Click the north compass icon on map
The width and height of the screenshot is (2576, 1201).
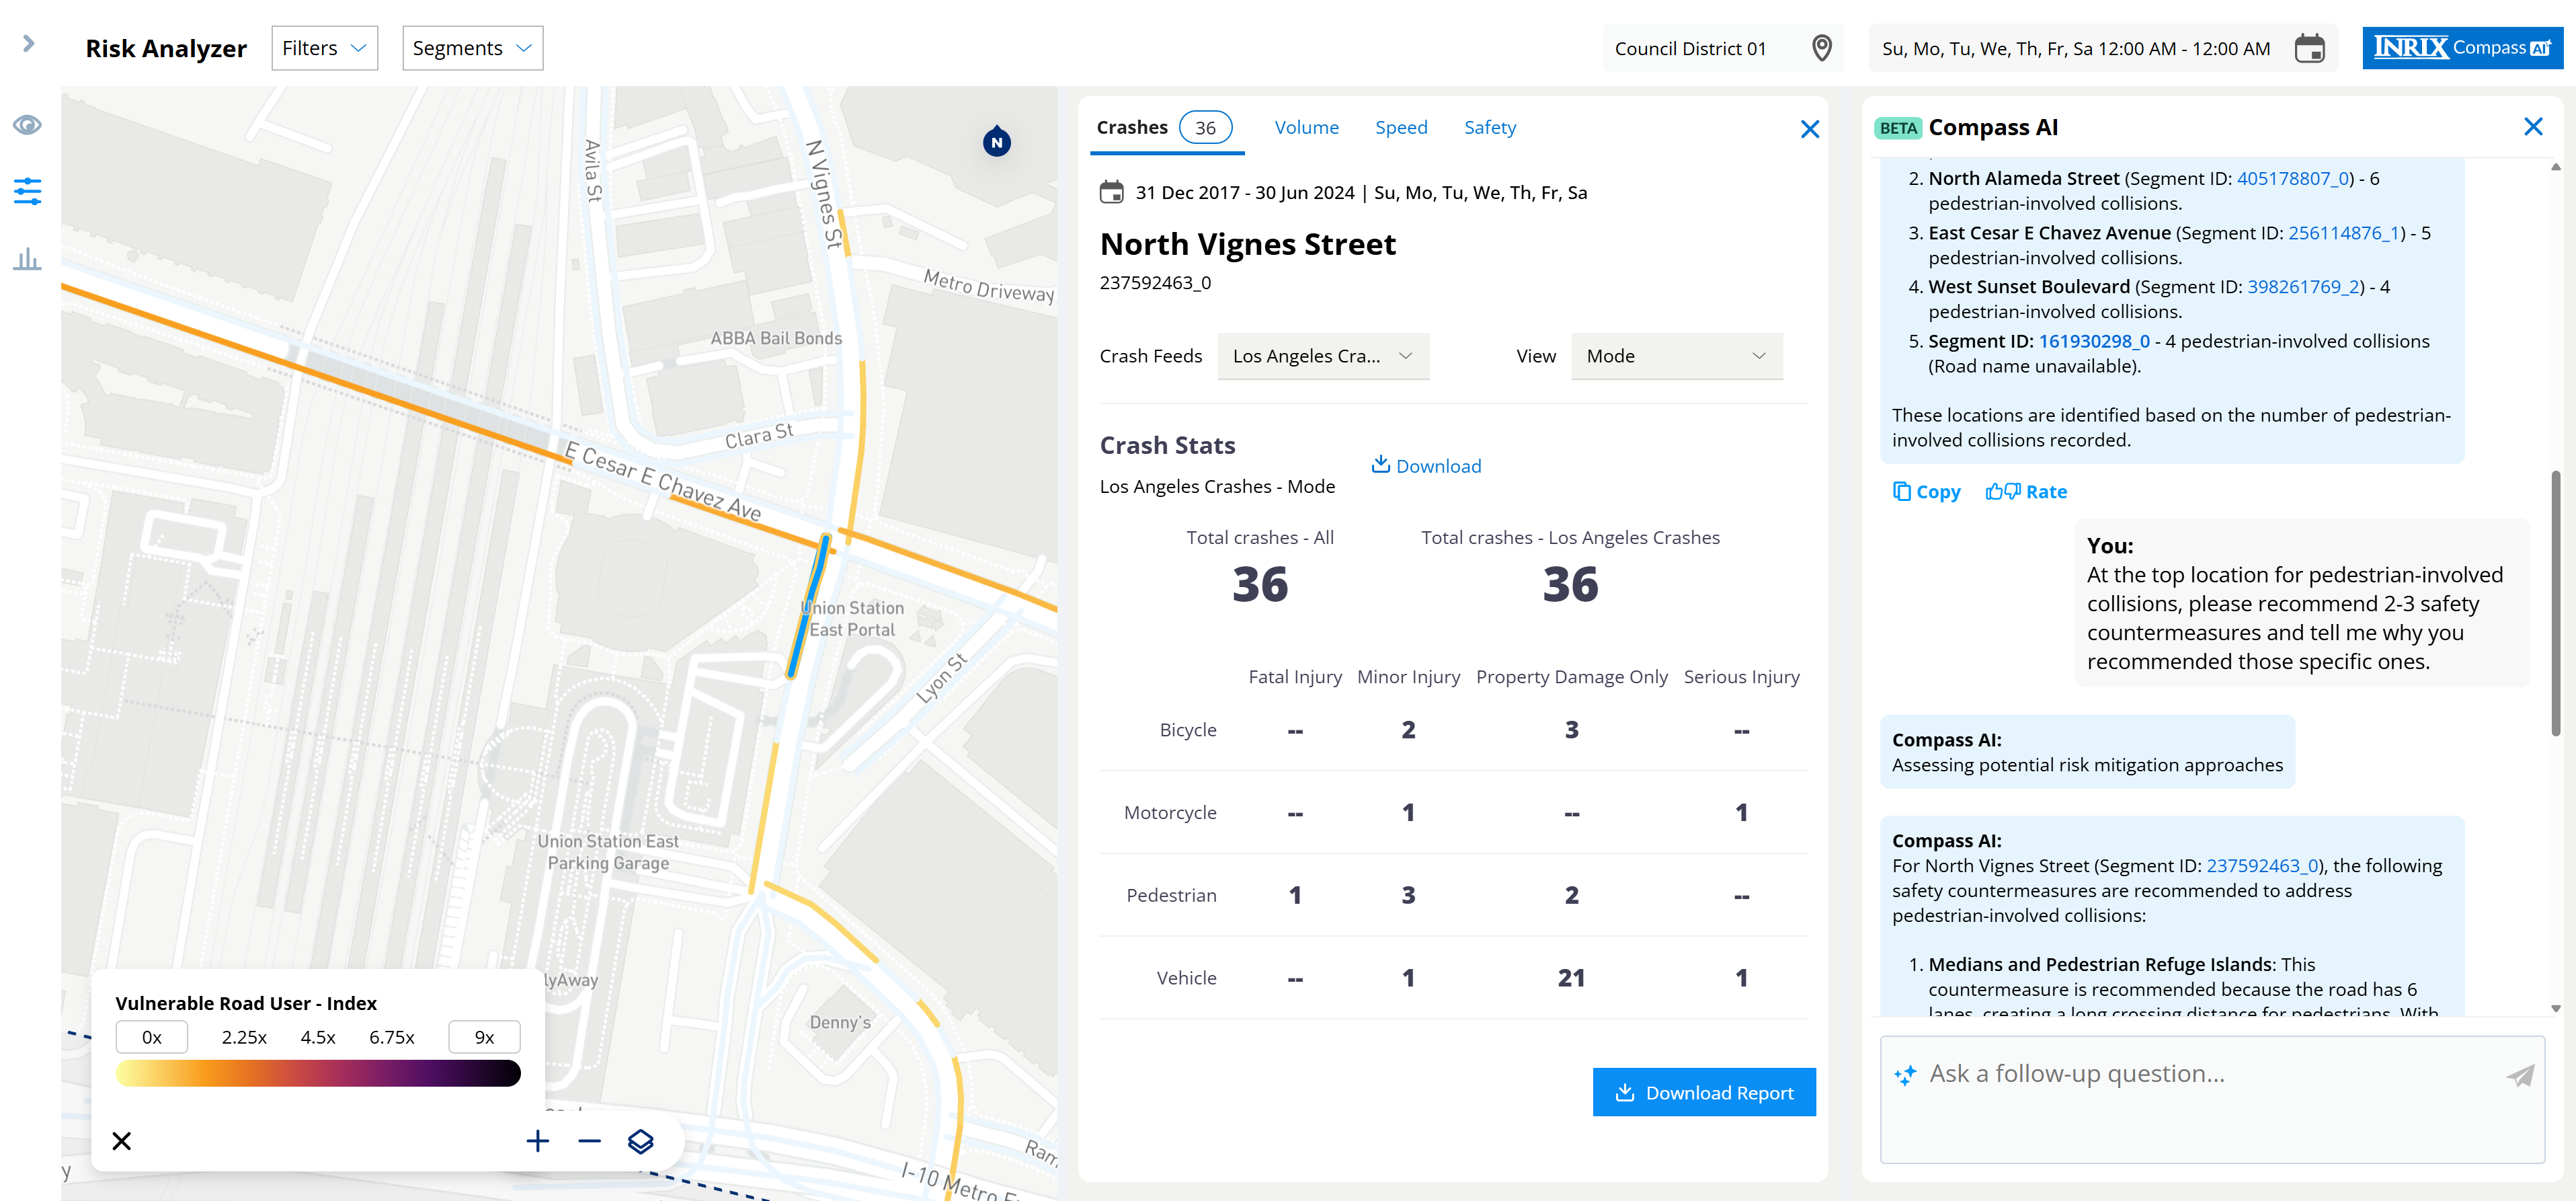tap(996, 142)
